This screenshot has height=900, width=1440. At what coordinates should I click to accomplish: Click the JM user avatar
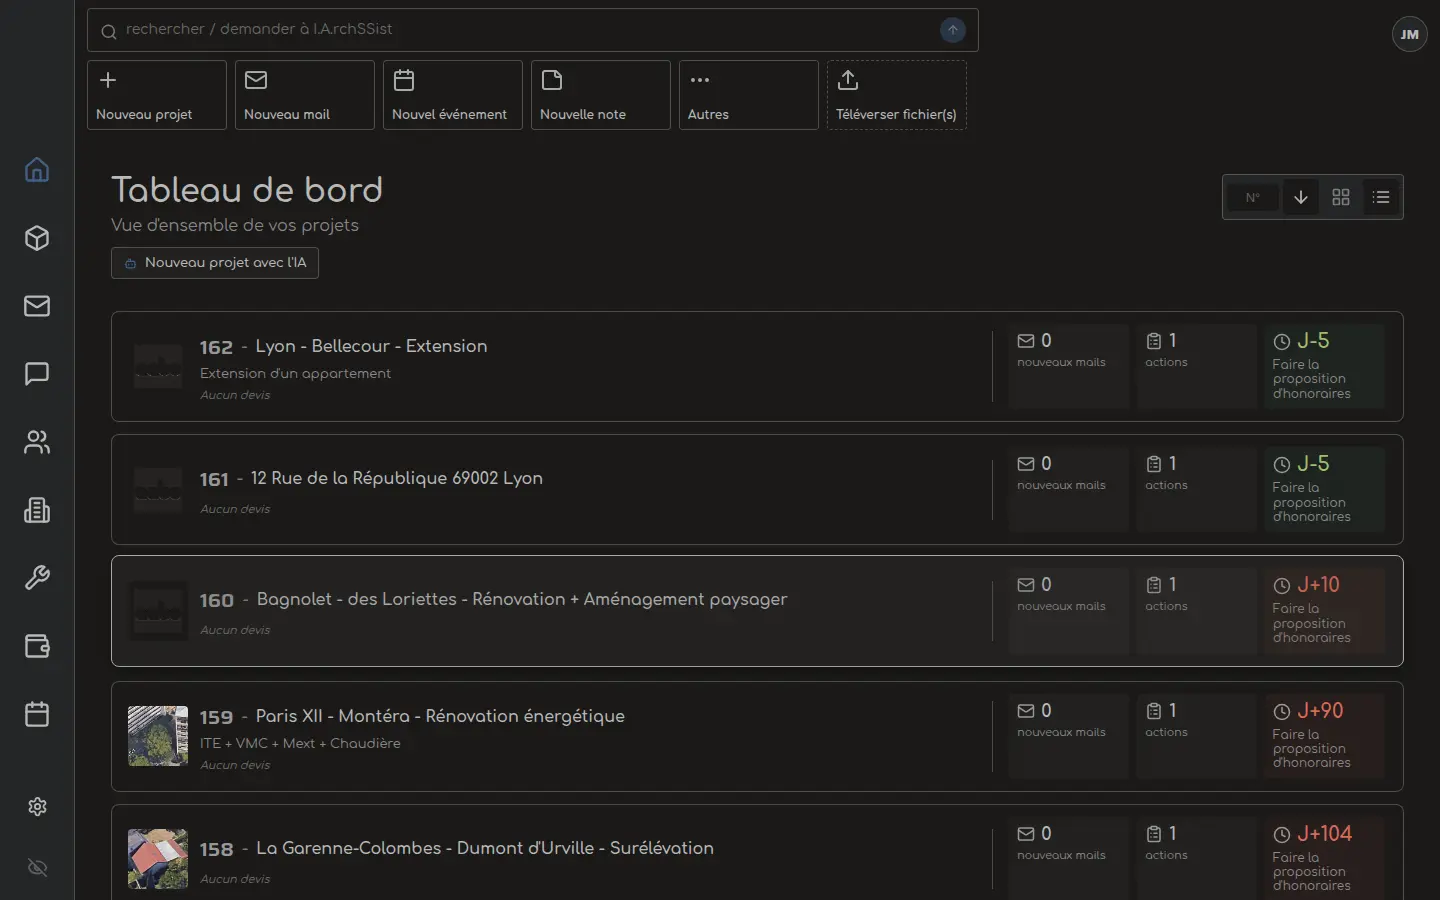pyautogui.click(x=1409, y=34)
